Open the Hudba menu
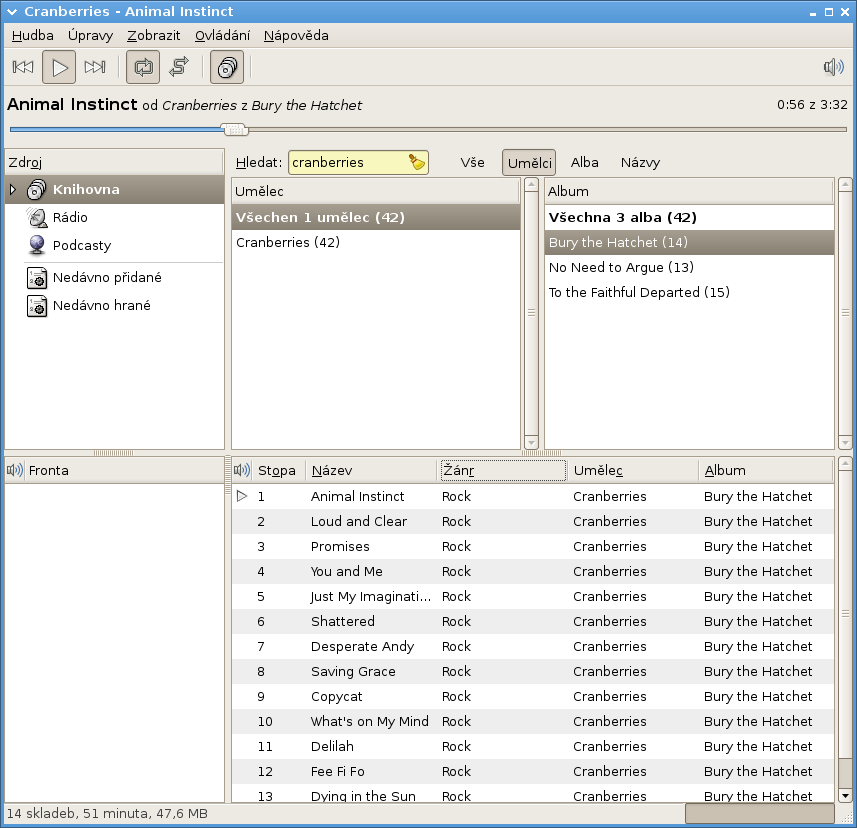 [33, 36]
